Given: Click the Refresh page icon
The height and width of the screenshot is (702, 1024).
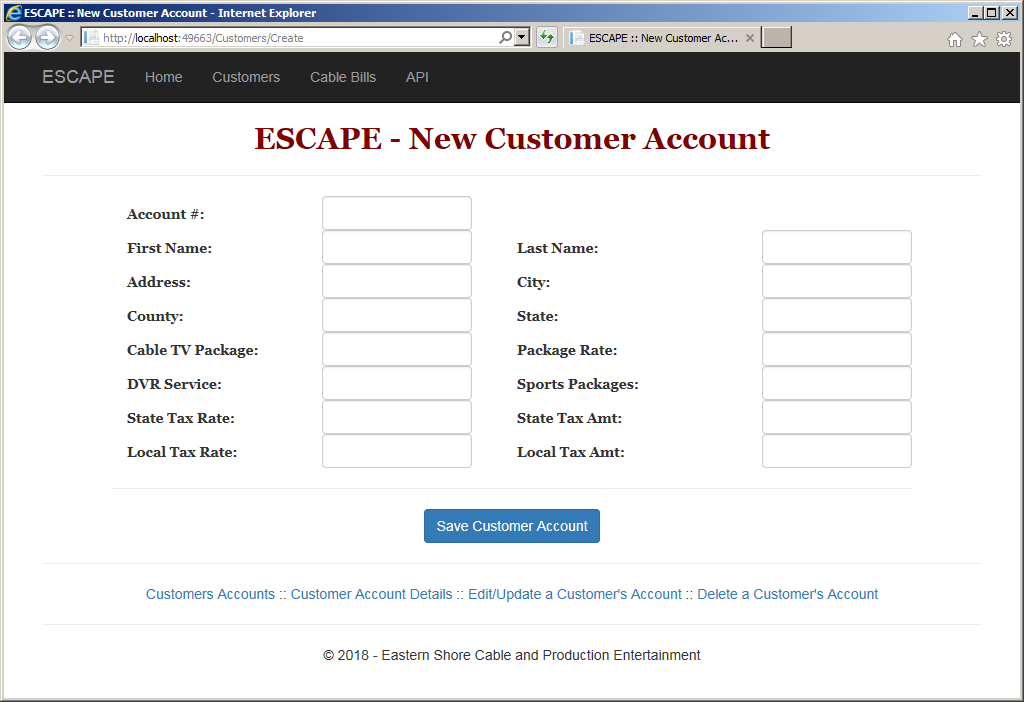Looking at the screenshot, I should tap(547, 37).
